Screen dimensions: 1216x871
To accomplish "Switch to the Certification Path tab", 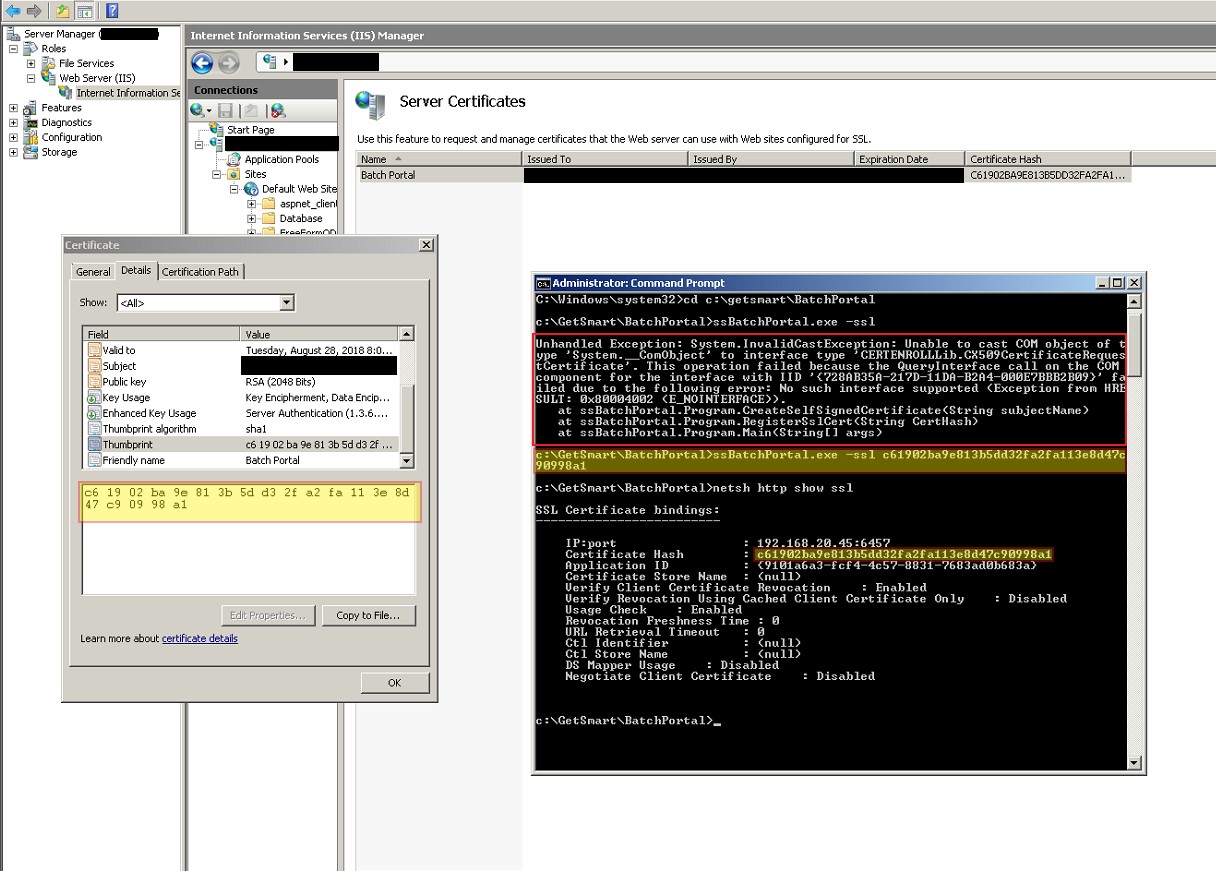I will (x=201, y=271).
